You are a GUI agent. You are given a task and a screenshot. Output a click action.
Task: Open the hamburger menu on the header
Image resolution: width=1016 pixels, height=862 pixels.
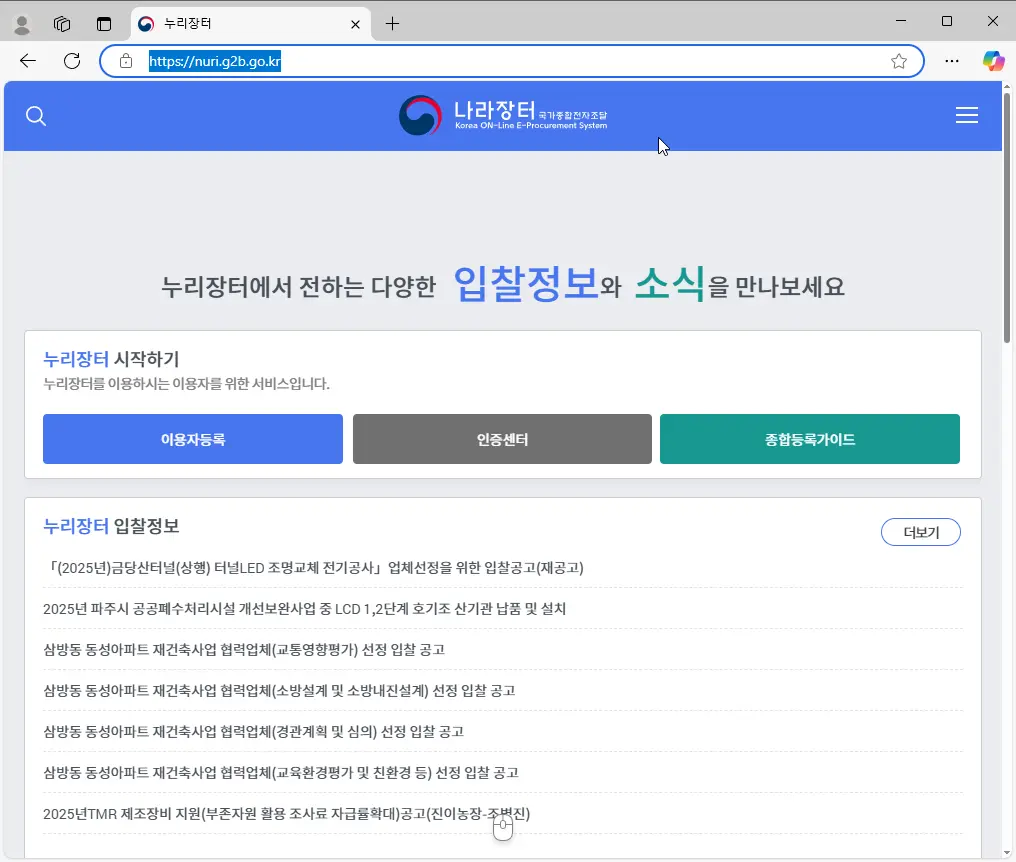pos(967,115)
